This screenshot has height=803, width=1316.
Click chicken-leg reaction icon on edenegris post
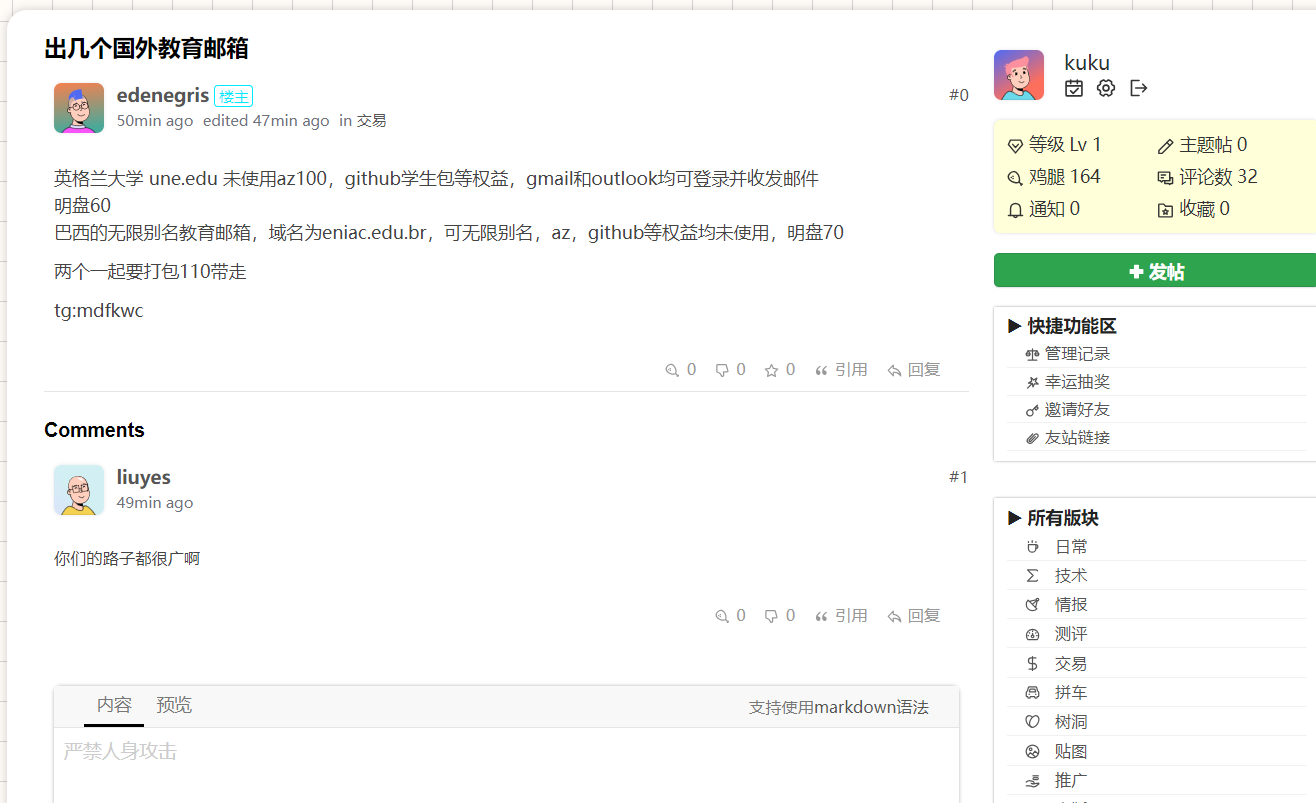tap(672, 370)
